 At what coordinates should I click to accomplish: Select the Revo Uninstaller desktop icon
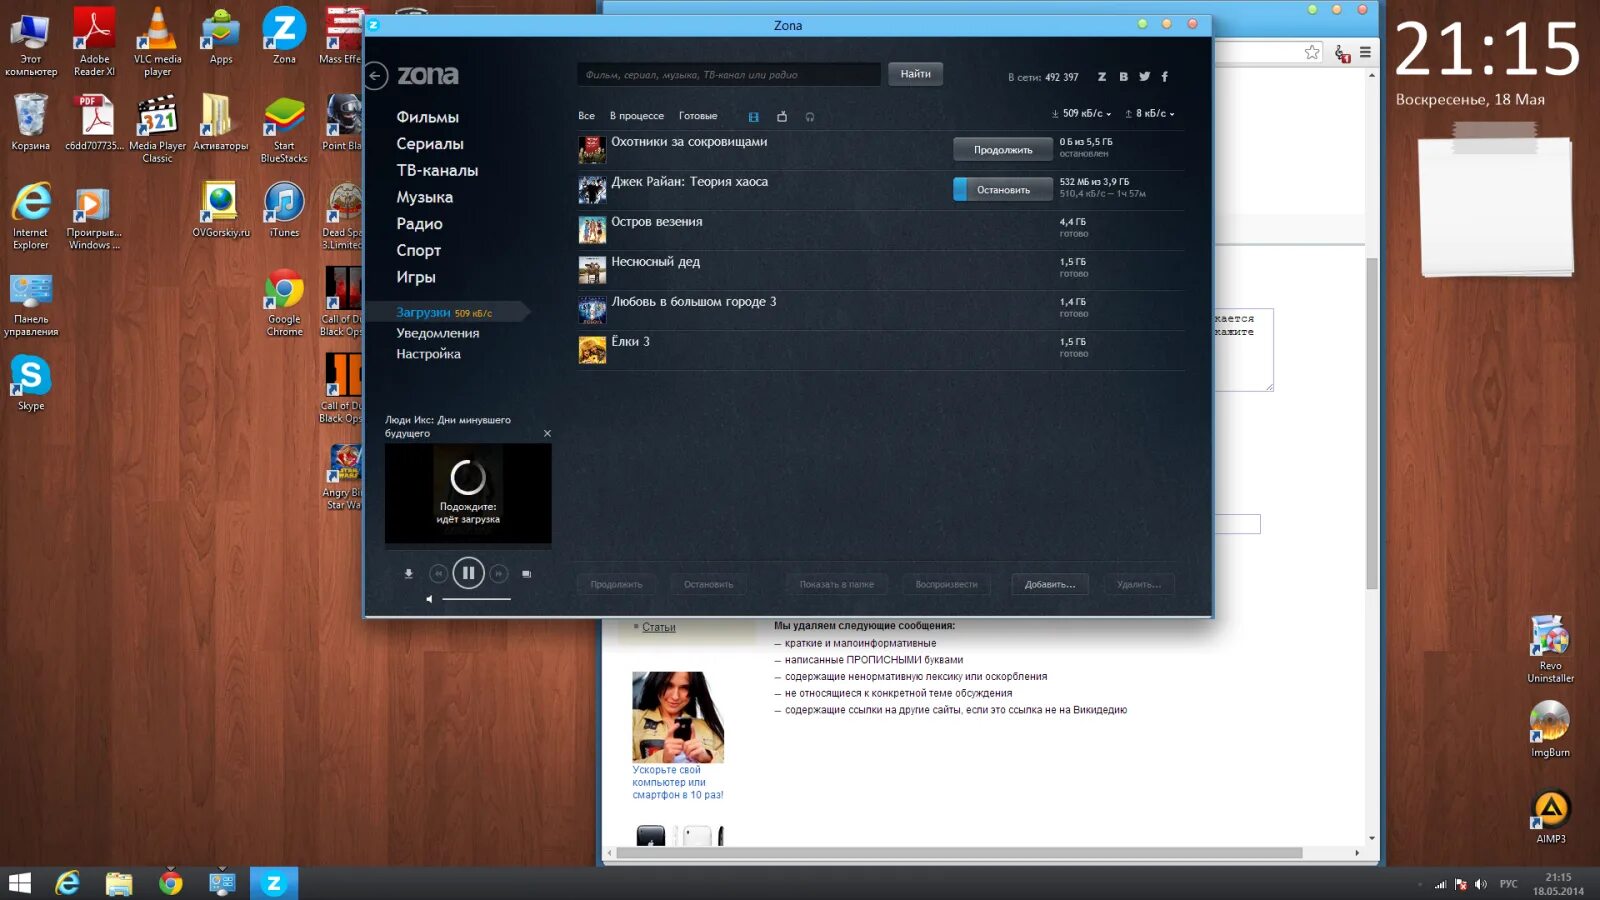(1550, 649)
